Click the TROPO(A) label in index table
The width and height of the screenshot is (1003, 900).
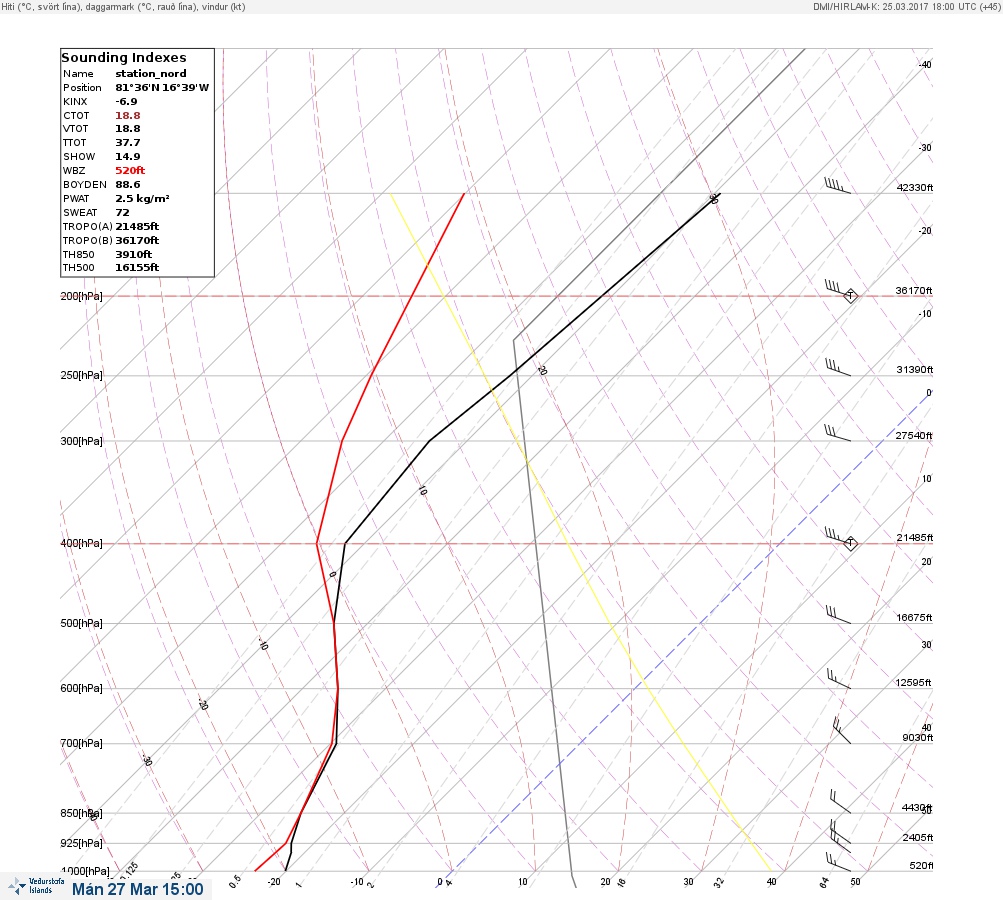coord(88,226)
